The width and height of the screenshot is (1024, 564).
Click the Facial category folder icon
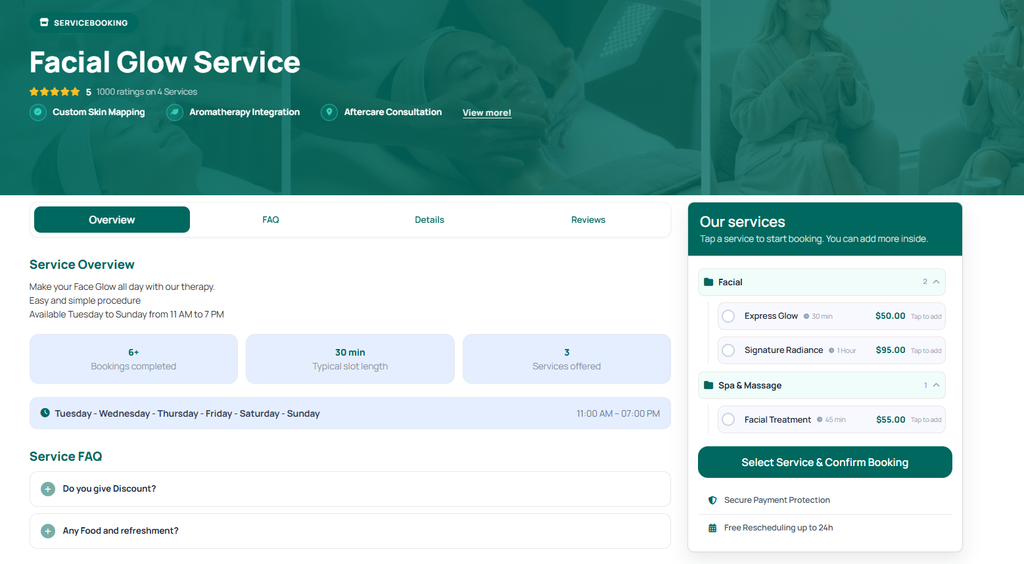709,282
